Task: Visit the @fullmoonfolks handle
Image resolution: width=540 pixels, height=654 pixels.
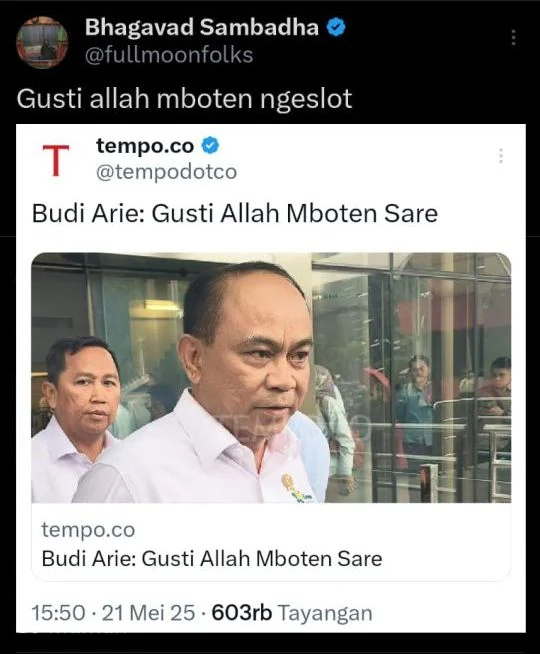Action: point(169,55)
